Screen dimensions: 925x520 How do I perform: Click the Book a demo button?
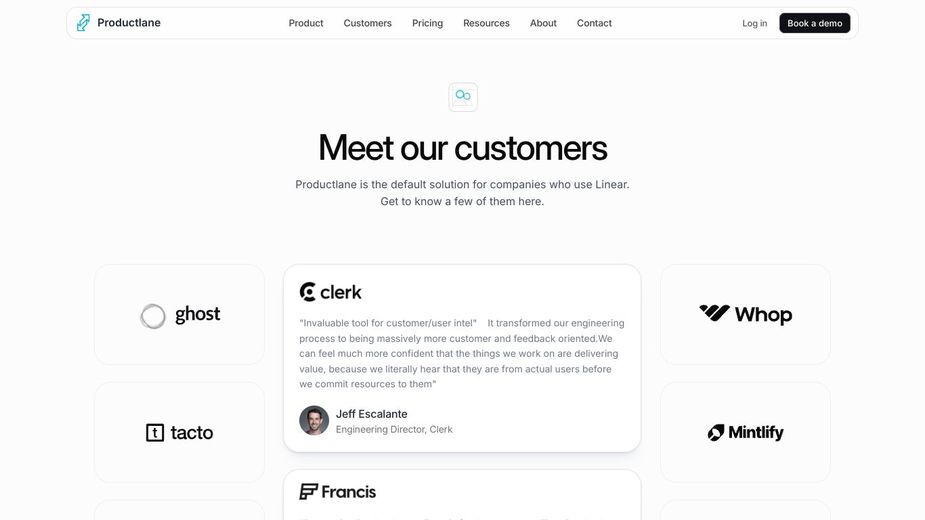tap(815, 23)
